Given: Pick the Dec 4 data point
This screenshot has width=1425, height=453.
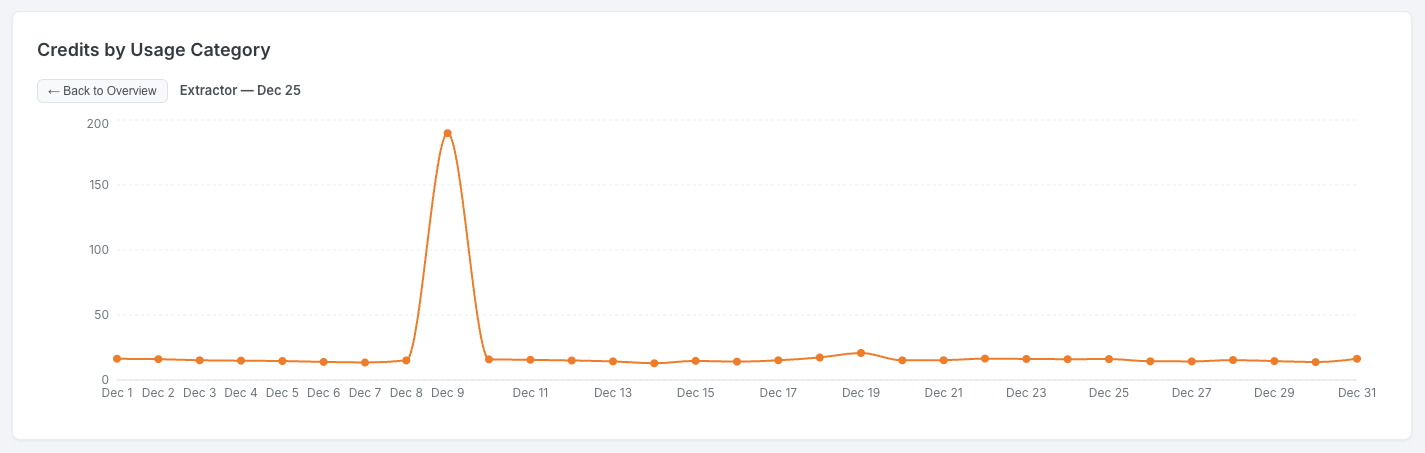Looking at the screenshot, I should (241, 360).
